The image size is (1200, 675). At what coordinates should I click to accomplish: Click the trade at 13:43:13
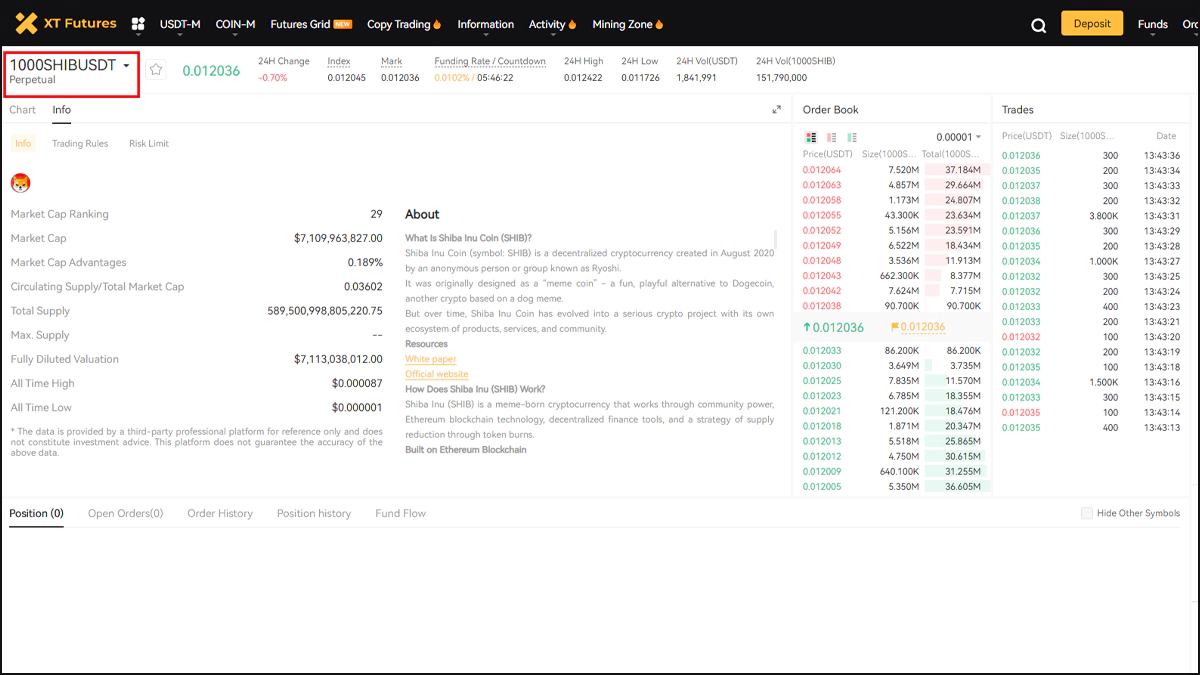click(x=1091, y=428)
